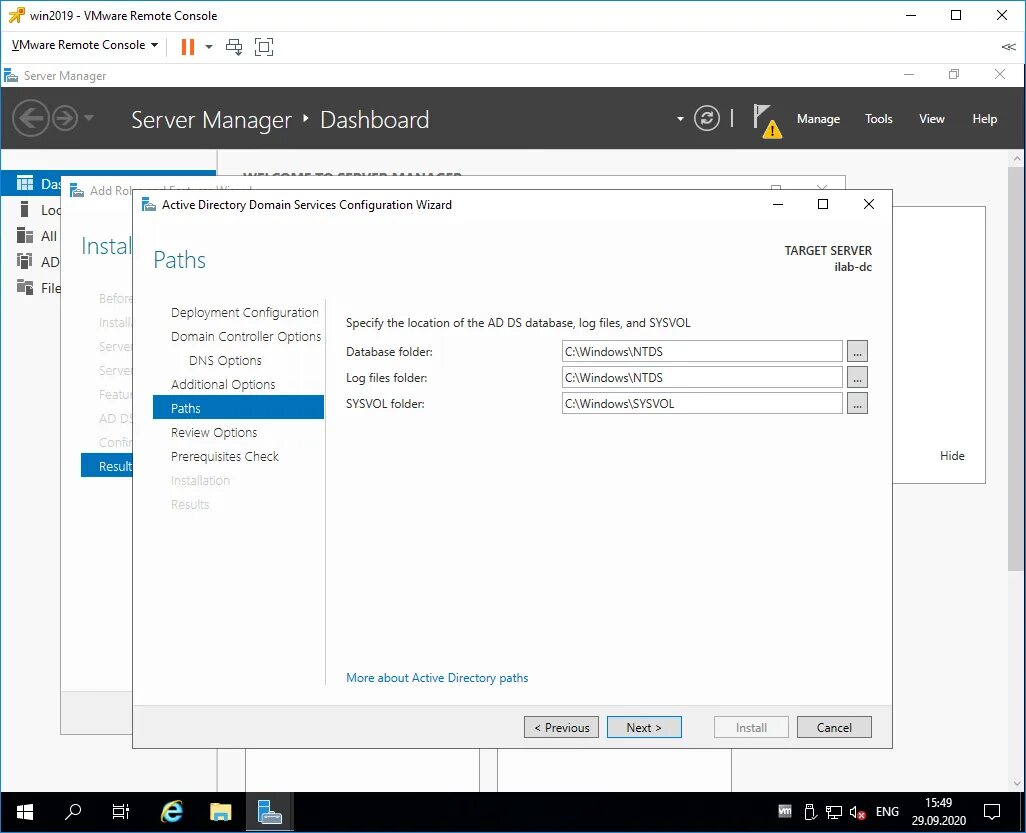This screenshot has height=833, width=1026.
Task: Browse for the Log files folder location
Action: pyautogui.click(x=857, y=378)
